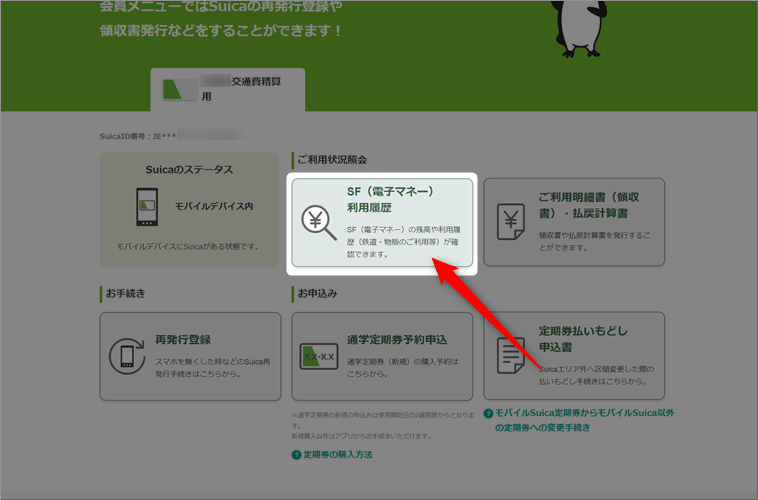
Task: Click the document icon in 定期券払いもどし申込書
Action: tap(510, 355)
